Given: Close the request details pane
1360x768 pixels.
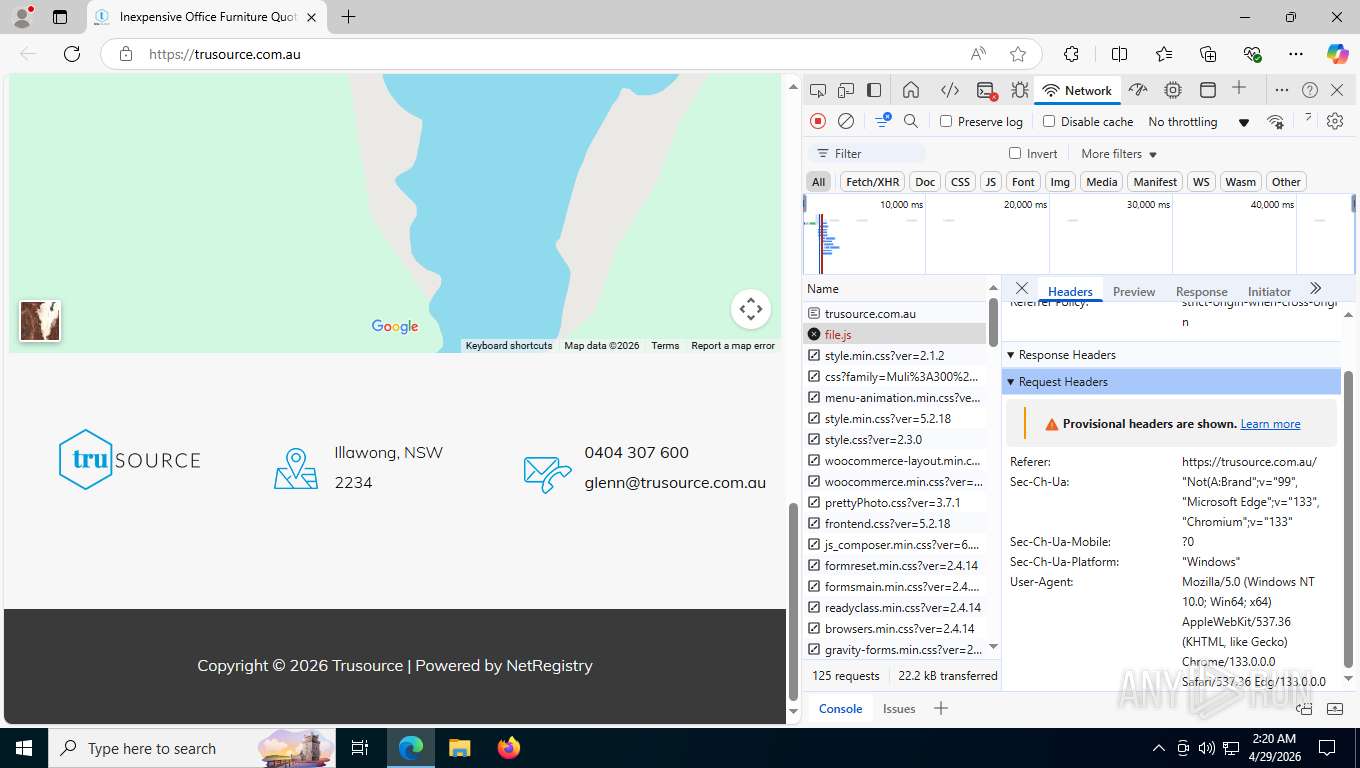Looking at the screenshot, I should [x=1022, y=288].
